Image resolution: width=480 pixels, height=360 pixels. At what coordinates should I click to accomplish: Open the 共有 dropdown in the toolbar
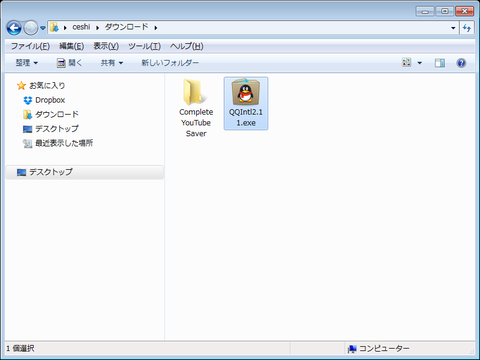click(112, 63)
